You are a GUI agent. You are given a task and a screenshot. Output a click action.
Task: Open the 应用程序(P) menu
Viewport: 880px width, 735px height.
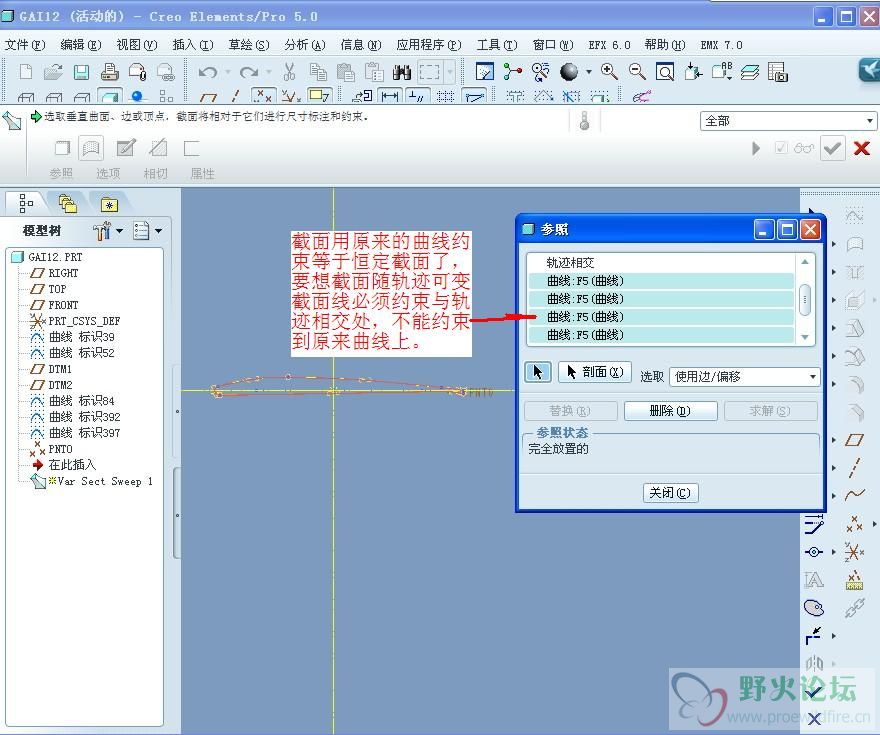429,45
